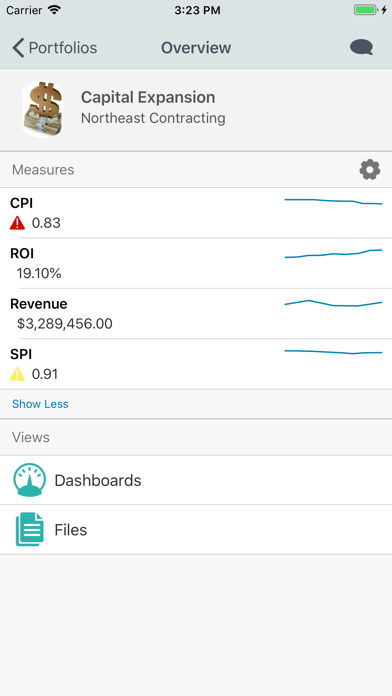Viewport: 392px width, 696px height.
Task: Tap the yellow SPI warning triangle
Action: [17, 374]
